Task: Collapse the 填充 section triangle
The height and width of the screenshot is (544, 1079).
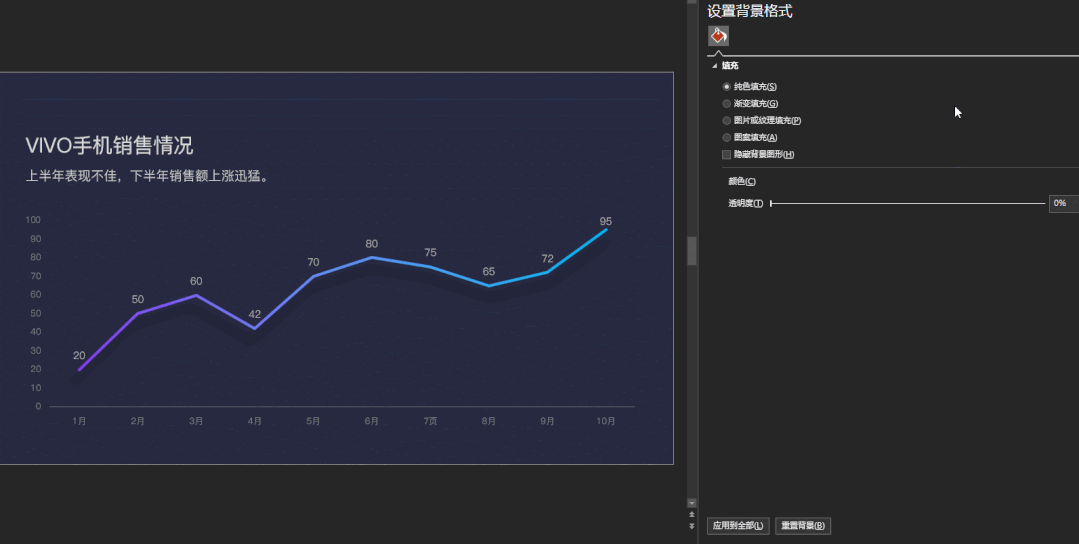Action: (x=714, y=66)
